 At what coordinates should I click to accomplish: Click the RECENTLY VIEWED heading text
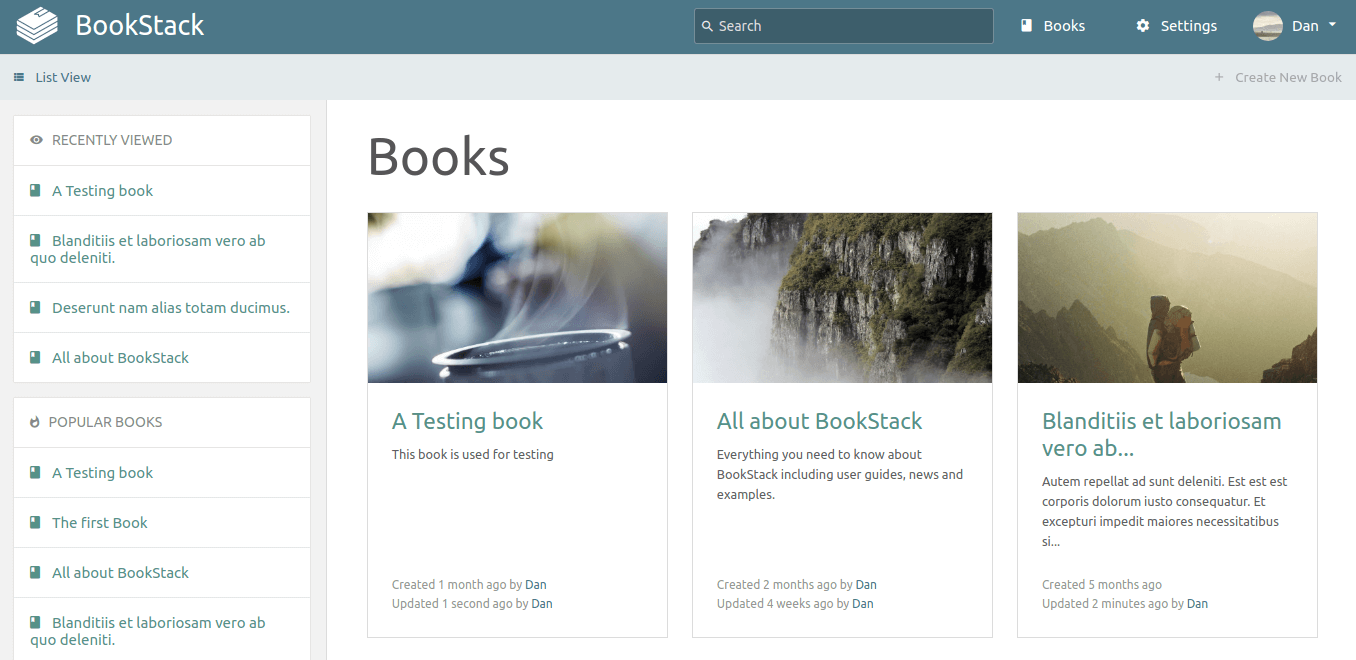pyautogui.click(x=112, y=140)
